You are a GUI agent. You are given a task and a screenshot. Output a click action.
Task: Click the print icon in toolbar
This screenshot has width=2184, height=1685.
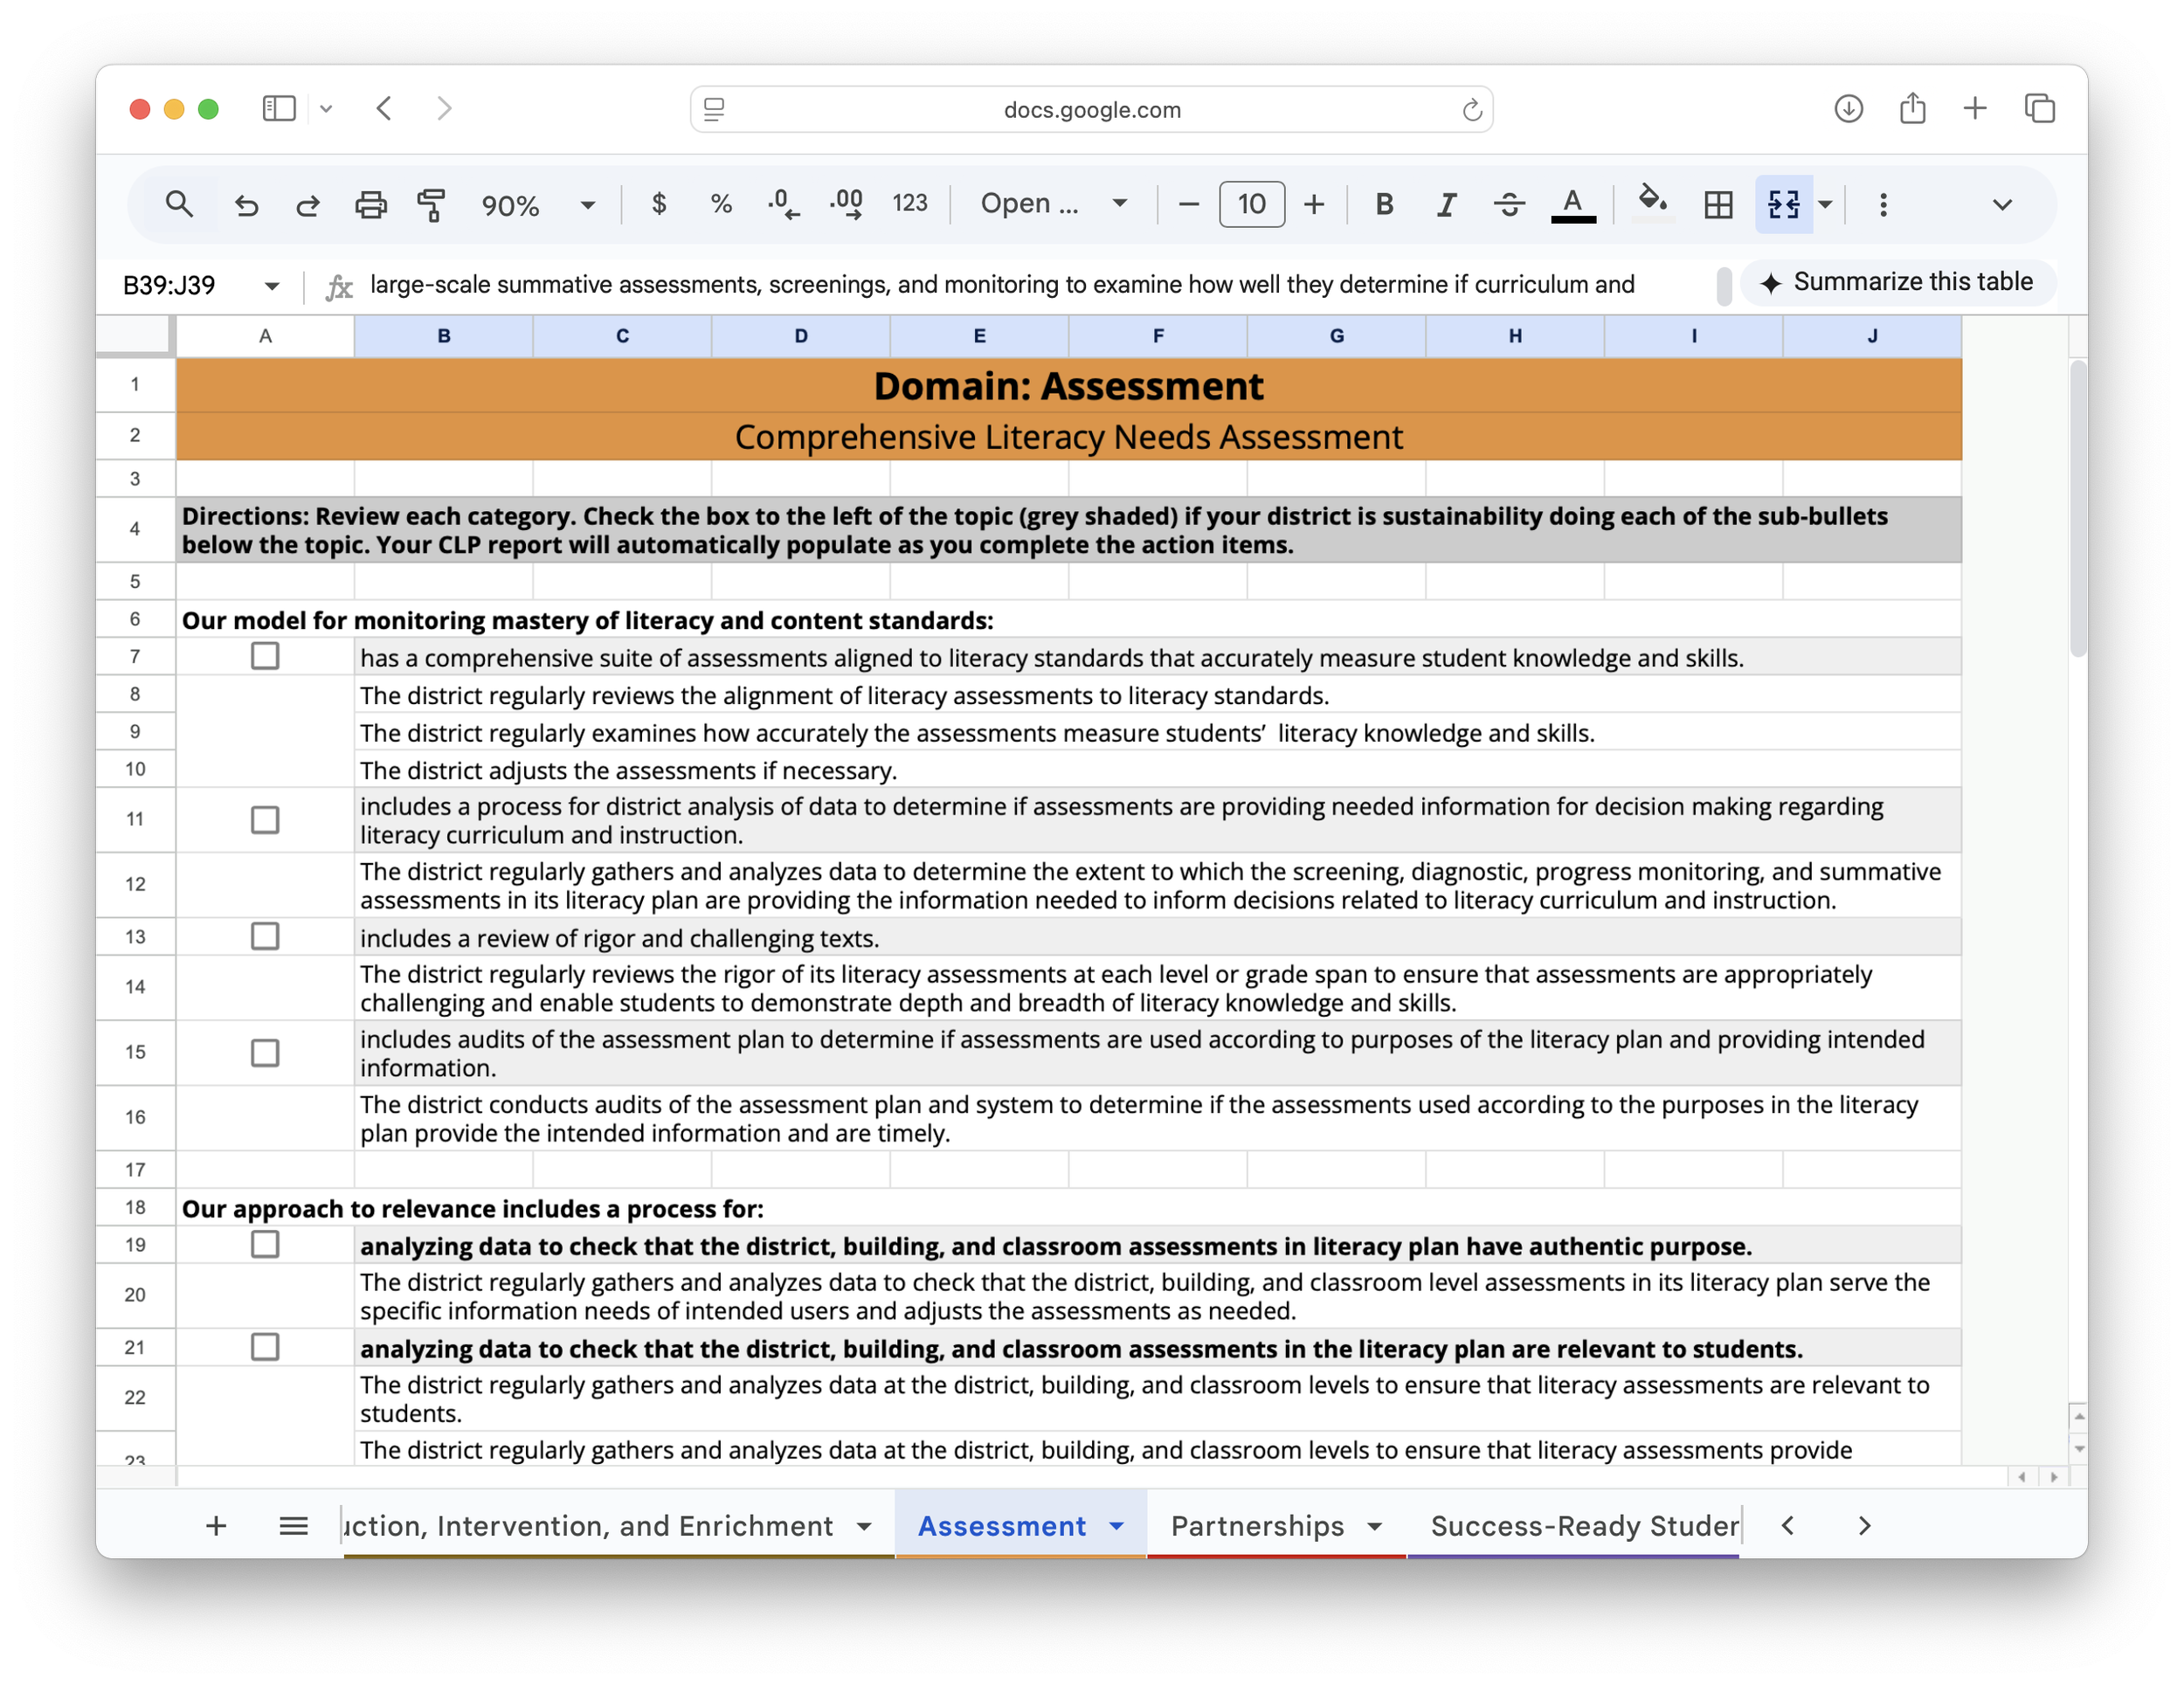pos(370,205)
